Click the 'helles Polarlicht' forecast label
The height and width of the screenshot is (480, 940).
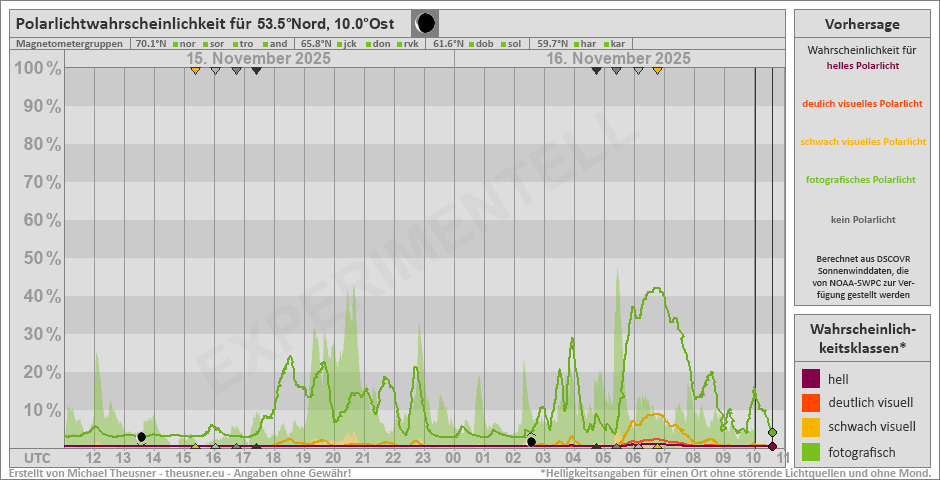point(862,65)
